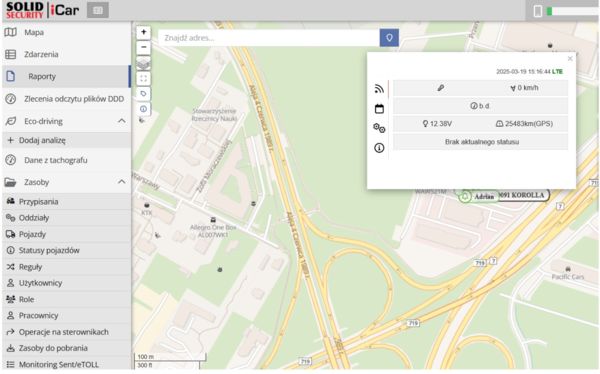Viewport: 600px width, 374px height.
Task: Toggle the sidebar with header menu button
Action: tap(98, 10)
